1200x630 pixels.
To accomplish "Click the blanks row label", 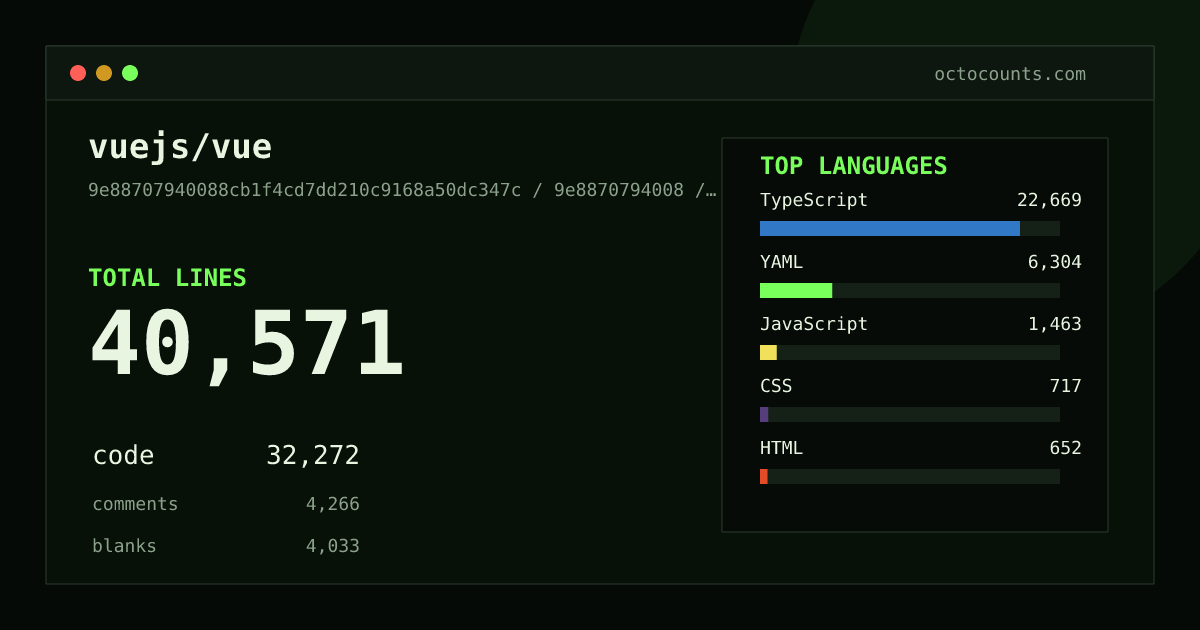I will (124, 546).
